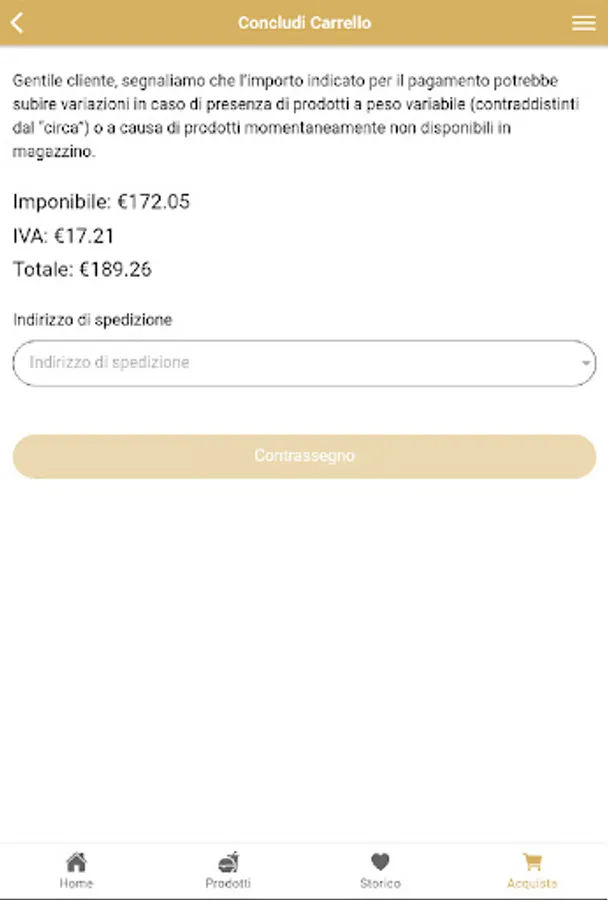Go back using the header arrow
Image resolution: width=608 pixels, height=900 pixels.
17,23
